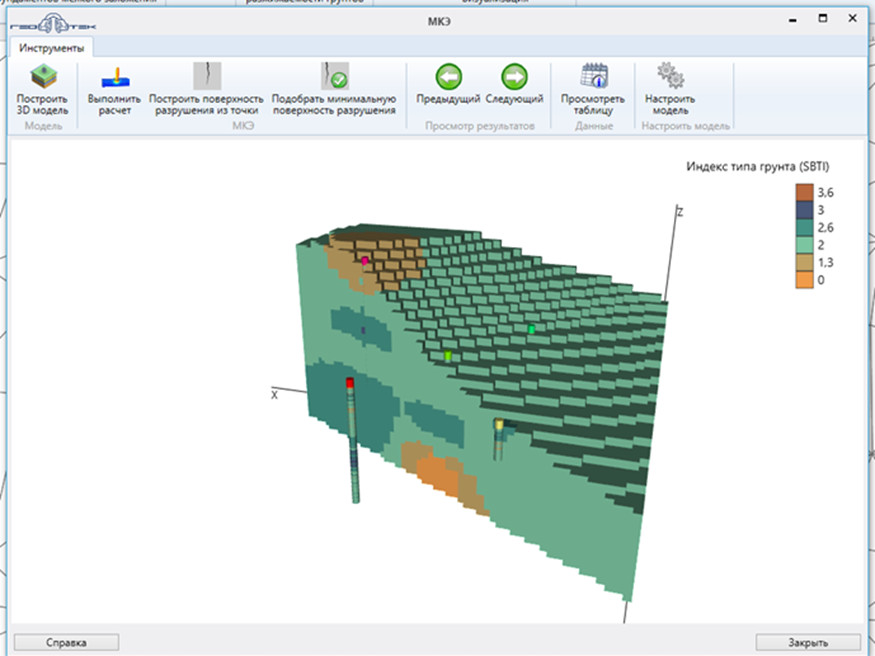875x656 pixels.
Task: Open Настроить модель gears icon
Action: point(670,77)
